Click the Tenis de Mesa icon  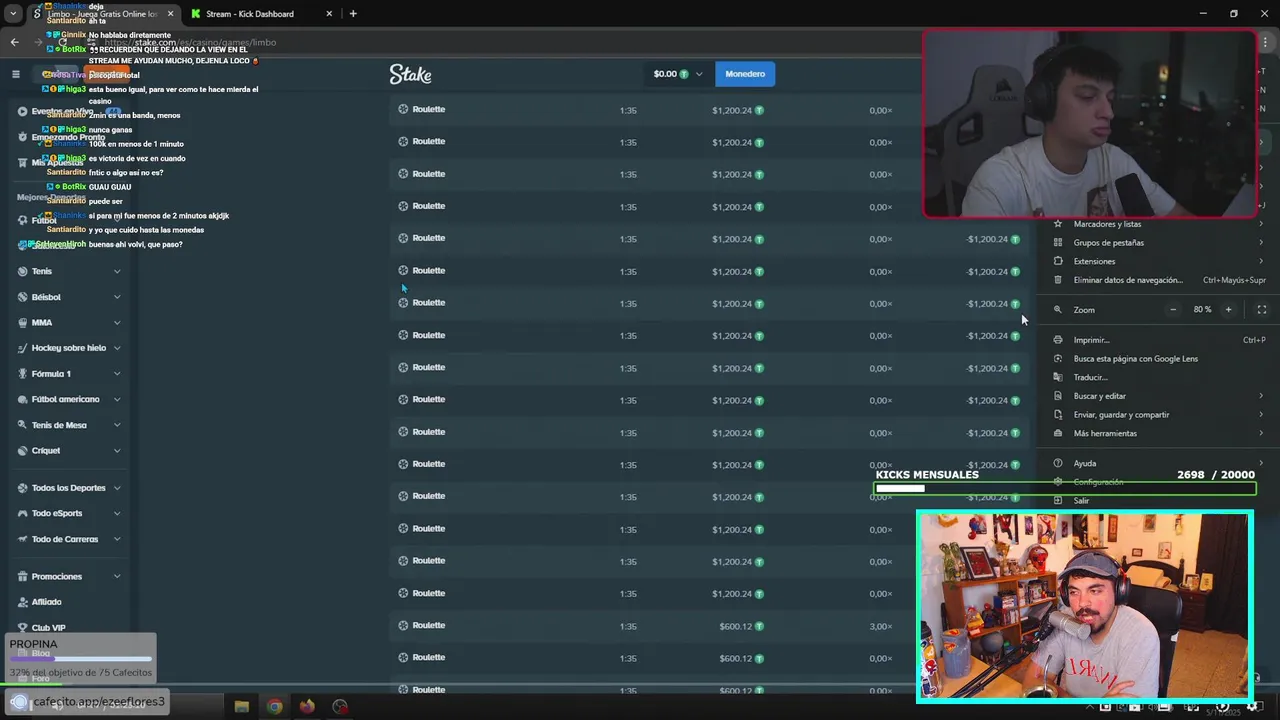[x=22, y=425]
